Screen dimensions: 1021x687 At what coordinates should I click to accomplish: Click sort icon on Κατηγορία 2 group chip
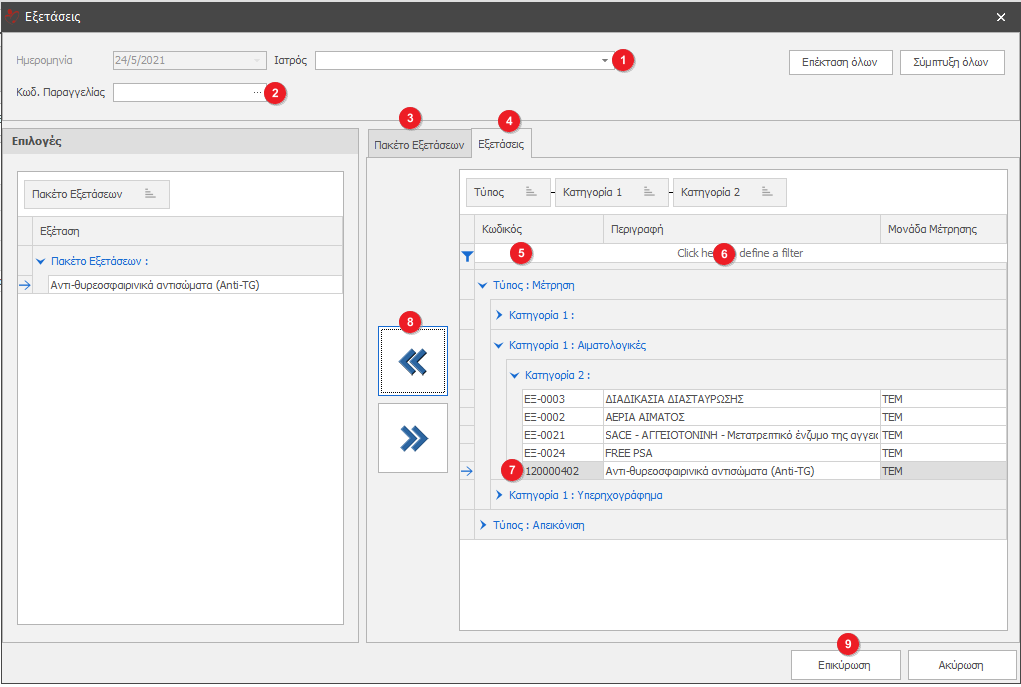pyautogui.click(x=767, y=192)
